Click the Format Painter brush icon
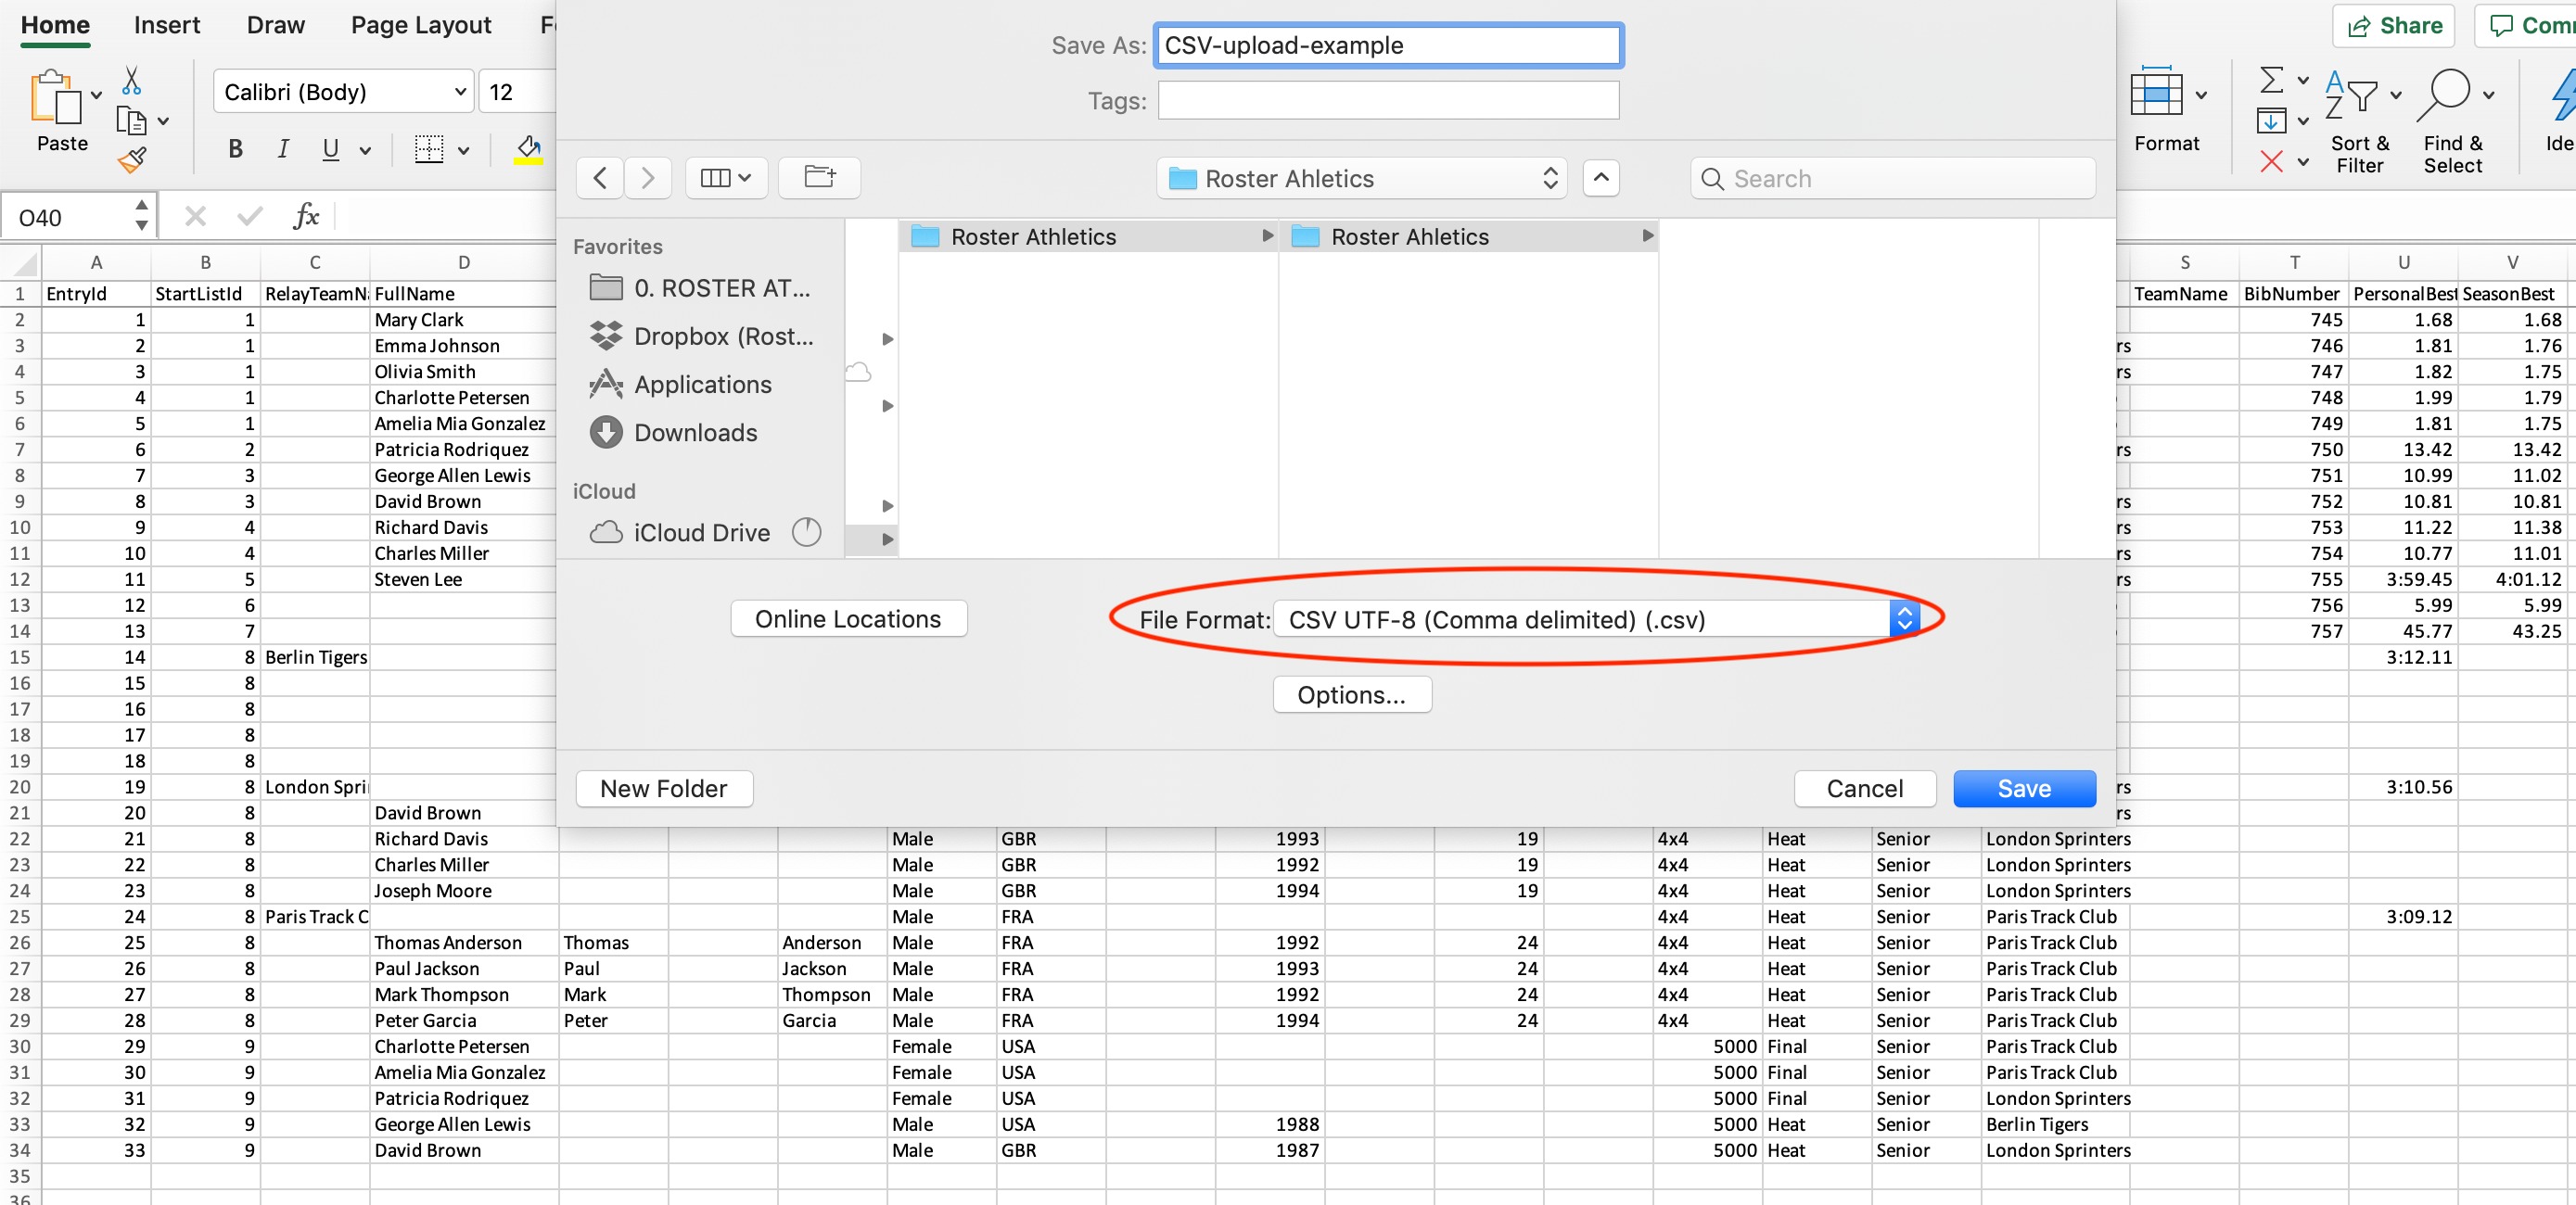The height and width of the screenshot is (1205, 2576). (x=131, y=160)
